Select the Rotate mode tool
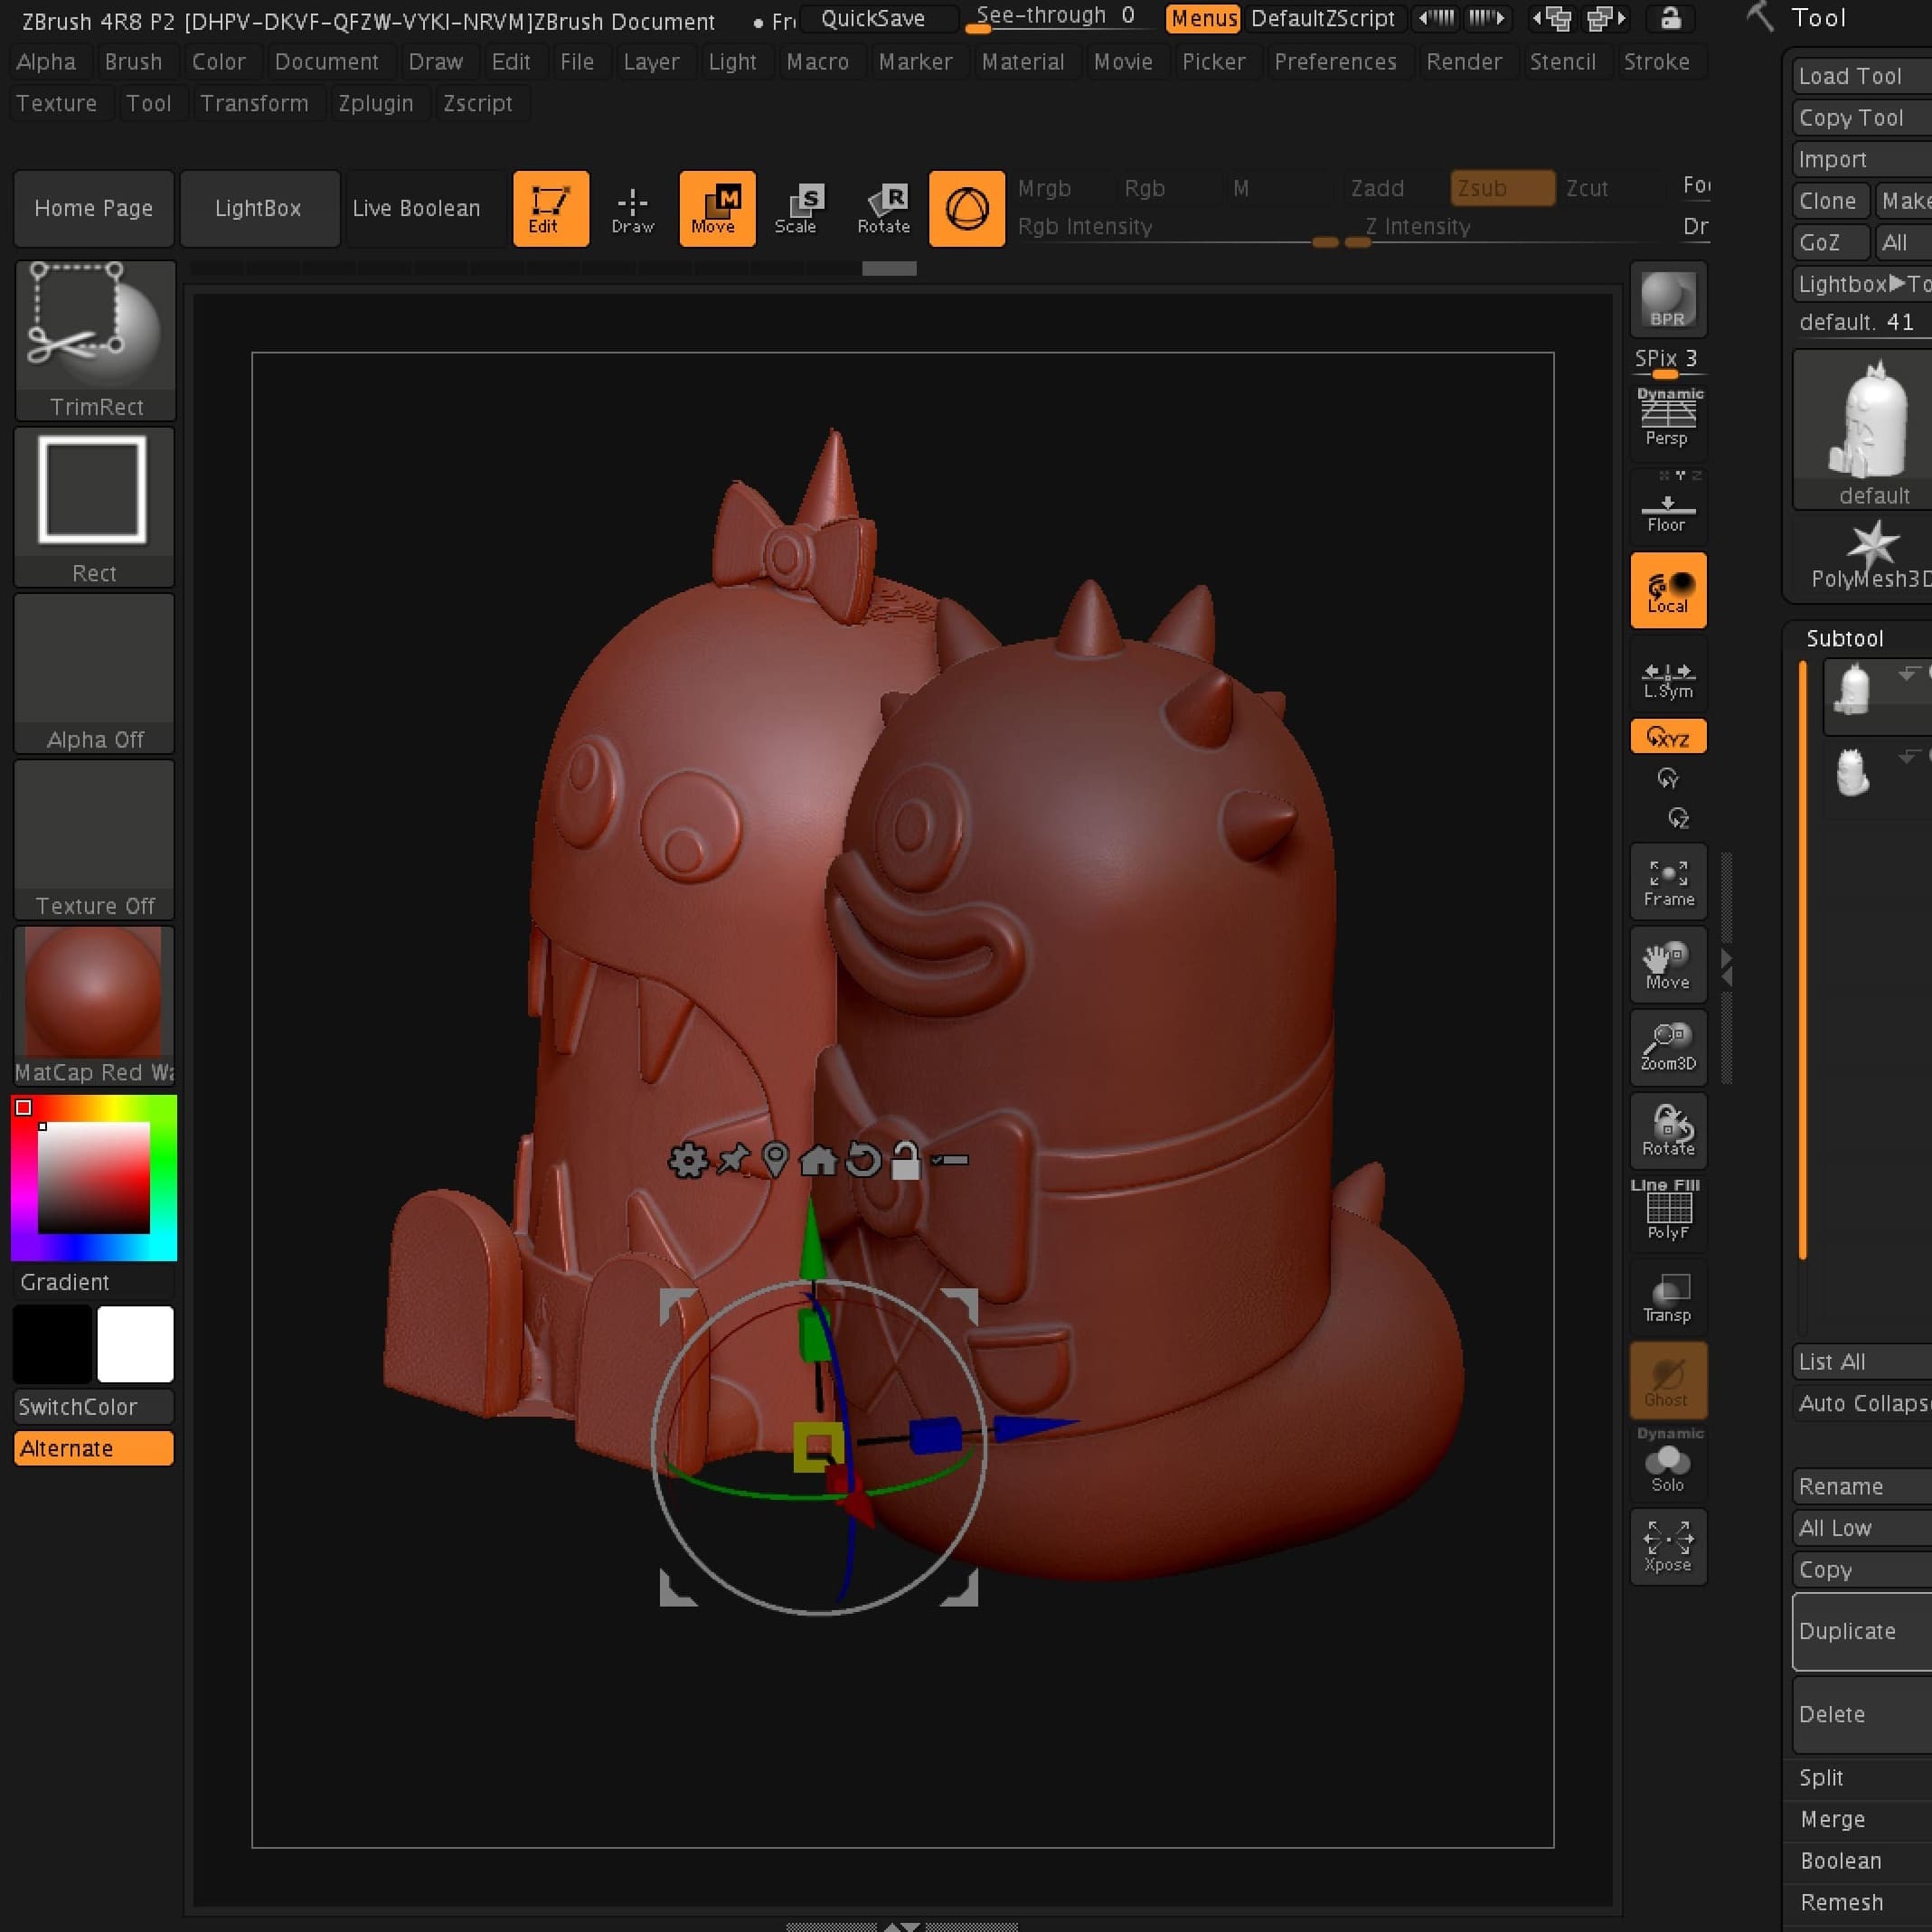Screen dimensions: 1932x1932 coord(883,208)
